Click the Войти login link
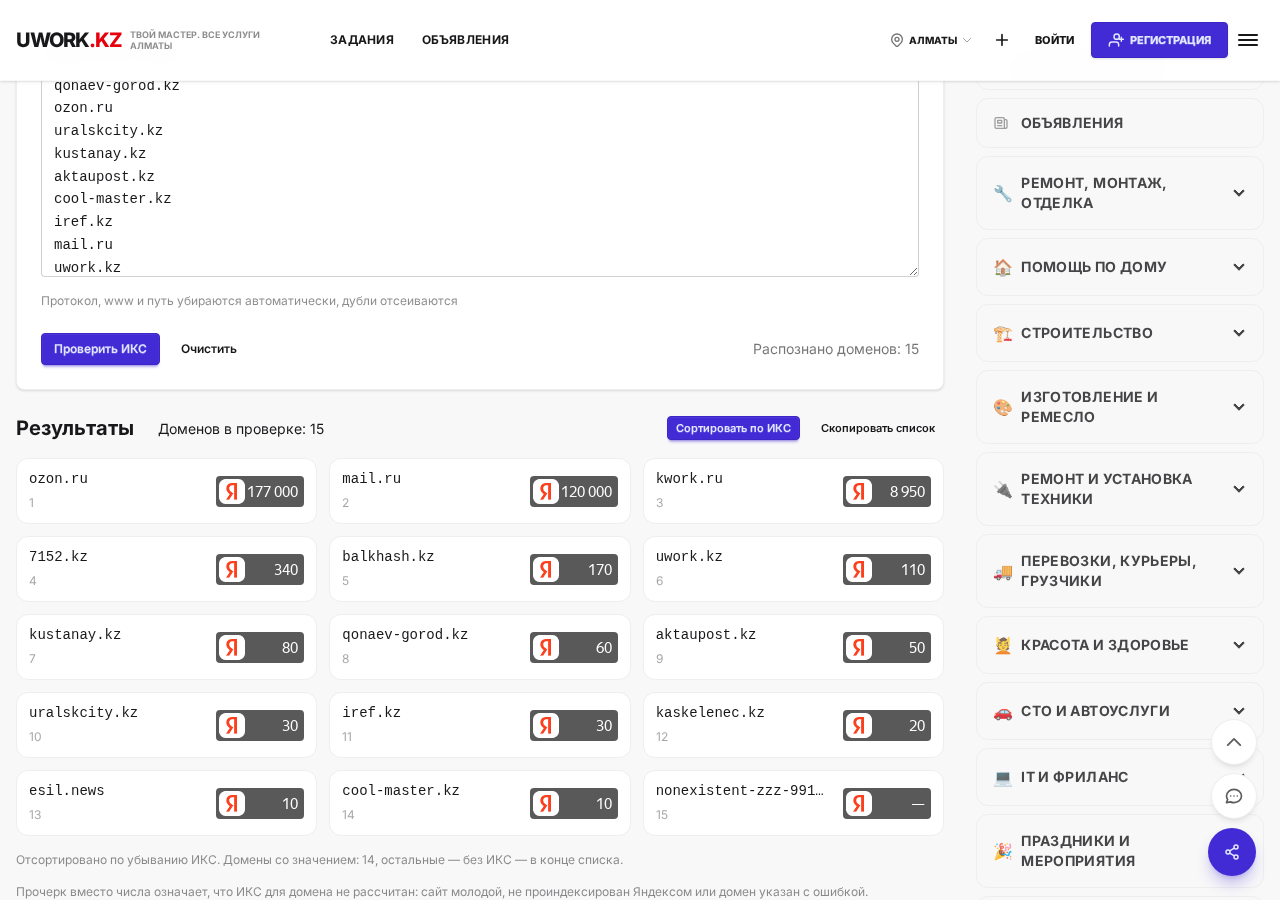 [1054, 40]
